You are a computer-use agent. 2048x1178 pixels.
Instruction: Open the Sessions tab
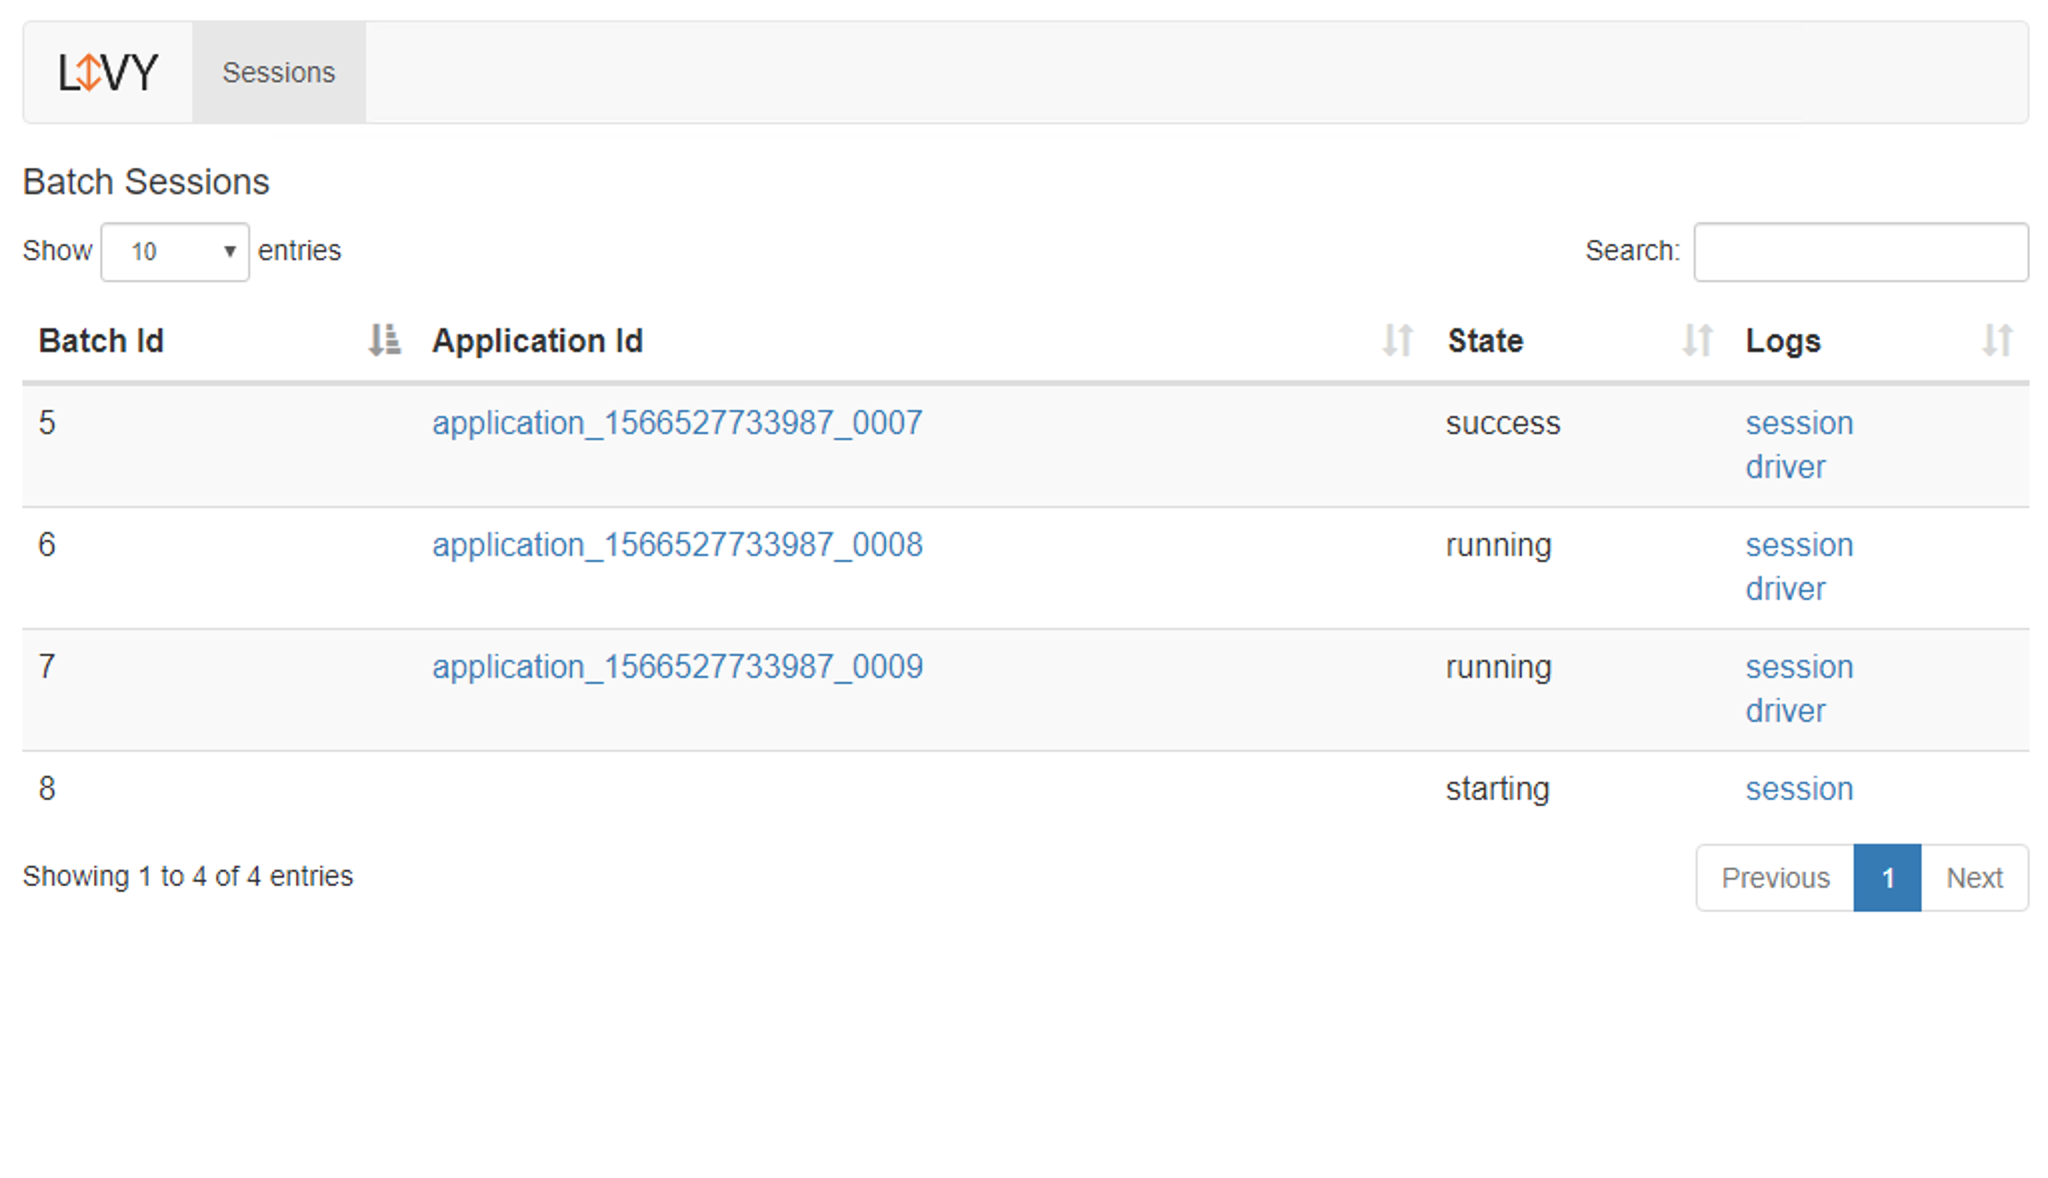tap(279, 73)
